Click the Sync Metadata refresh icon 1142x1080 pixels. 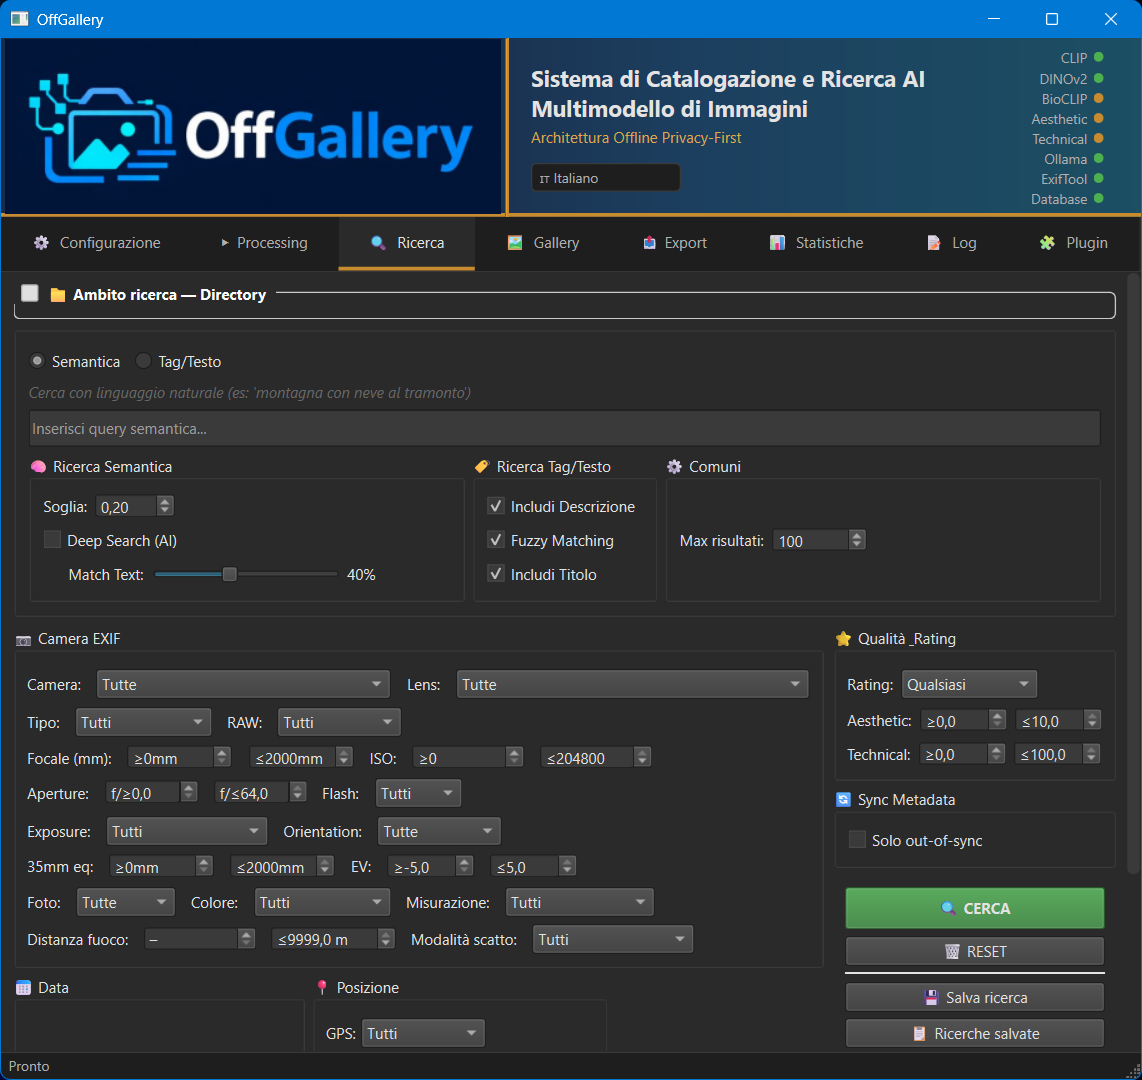[843, 800]
